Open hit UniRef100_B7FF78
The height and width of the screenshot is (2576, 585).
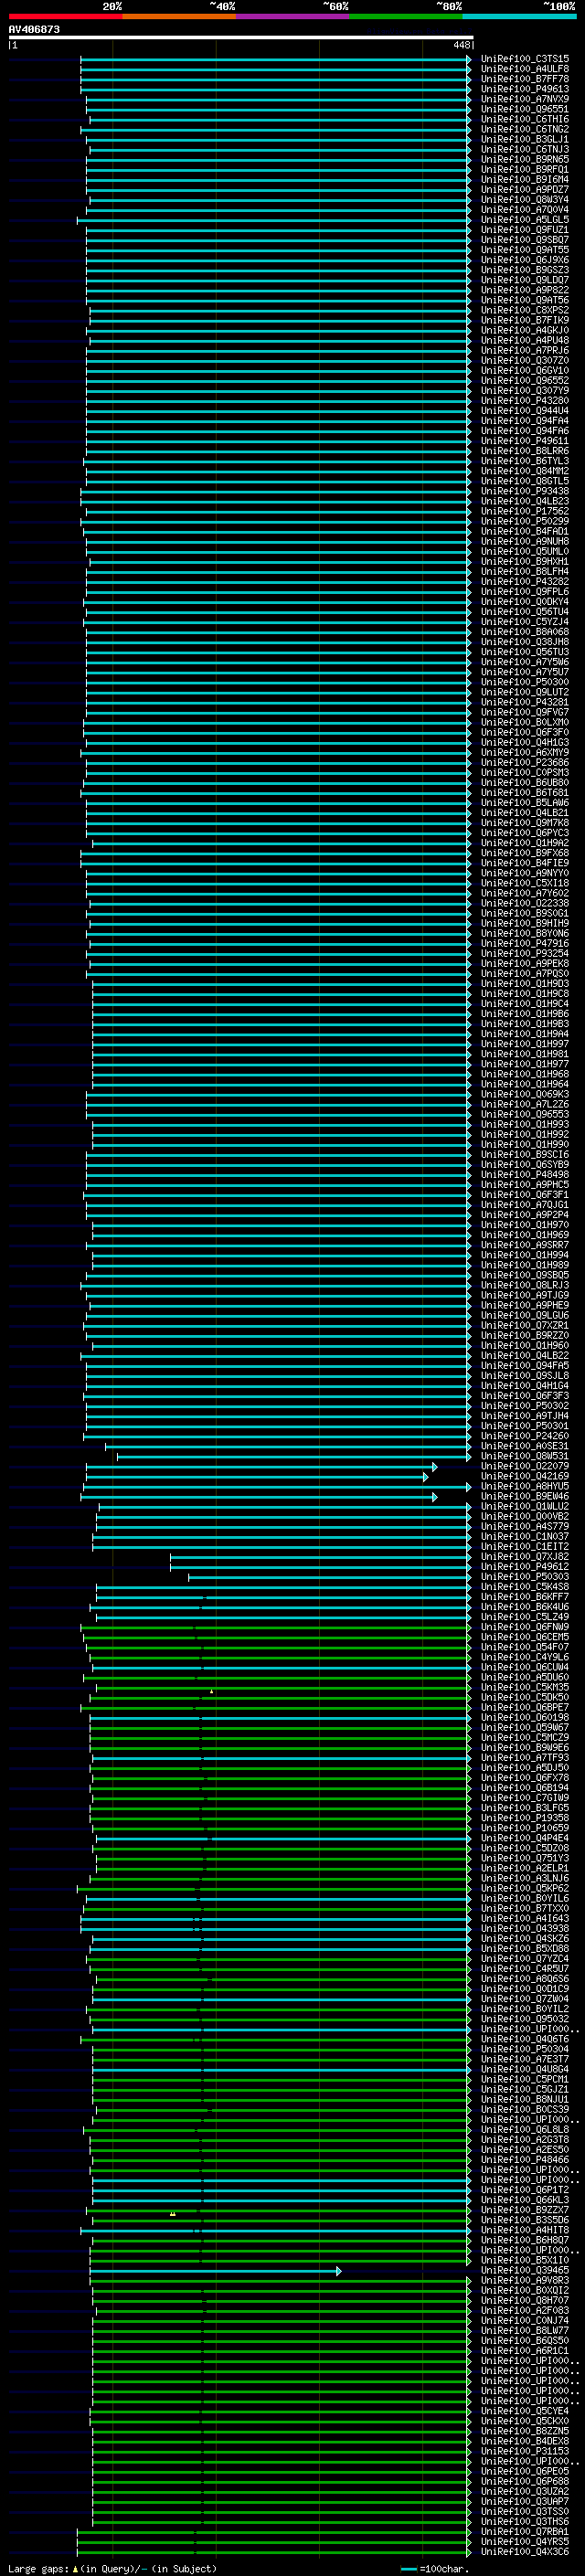pyautogui.click(x=525, y=79)
